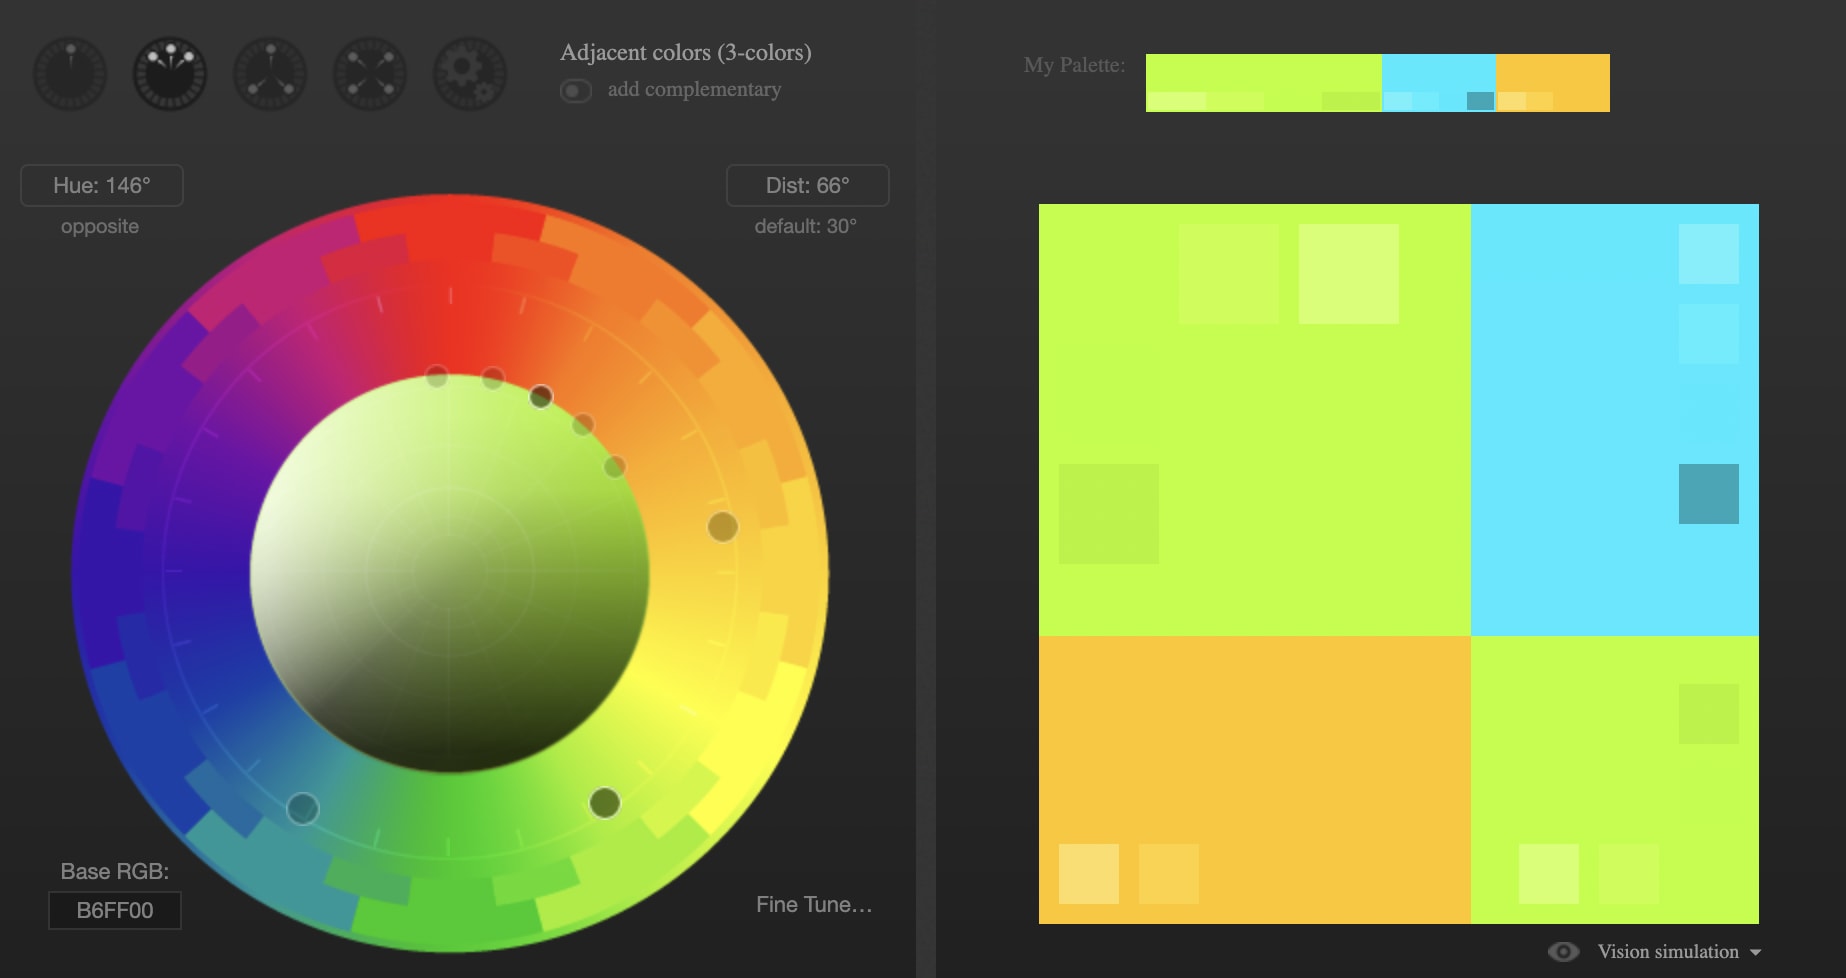
Task: Select the free-style scheme gear icon
Action: click(470, 73)
